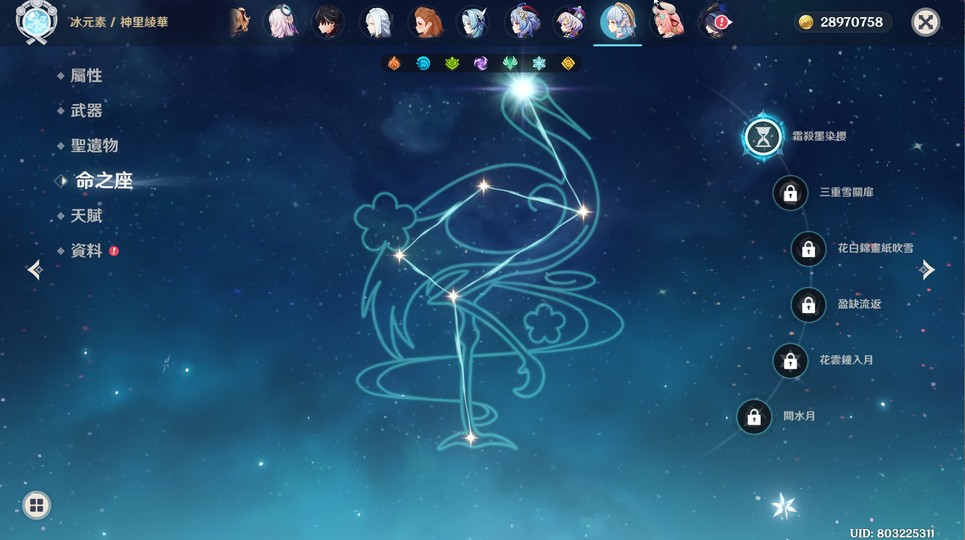The height and width of the screenshot is (540, 965).
Task: Click the locked 間水月 constellation node
Action: [754, 417]
